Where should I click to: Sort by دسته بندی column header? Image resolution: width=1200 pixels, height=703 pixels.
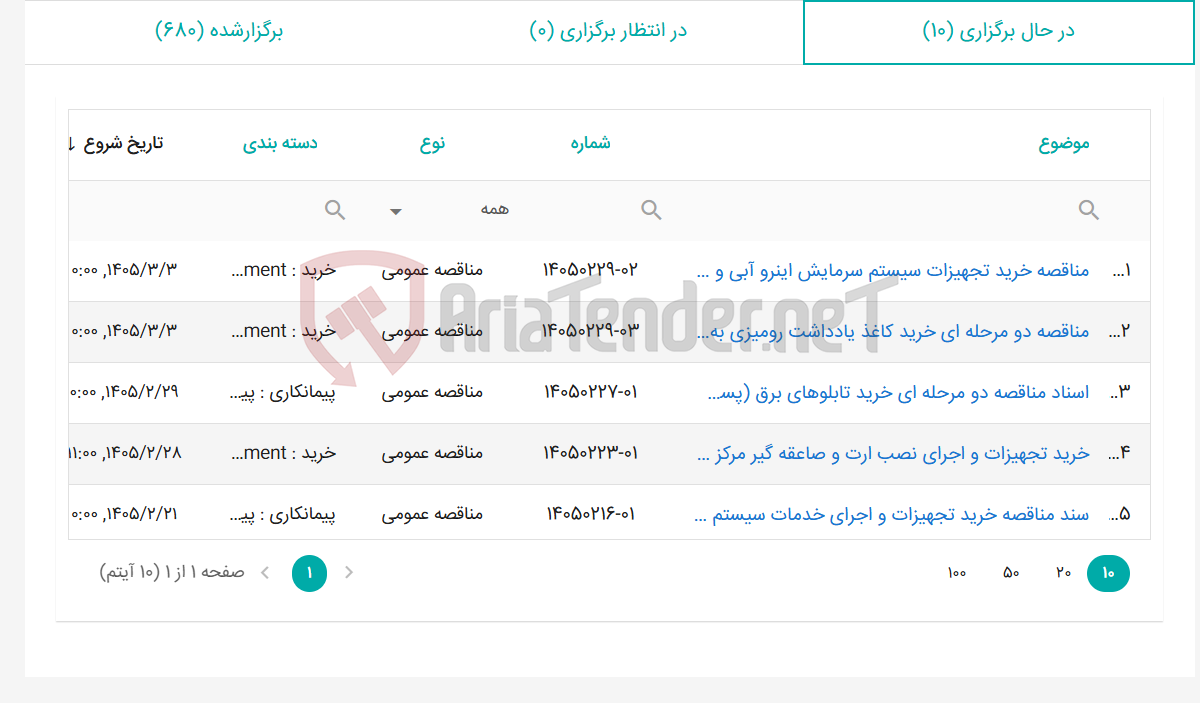[280, 143]
